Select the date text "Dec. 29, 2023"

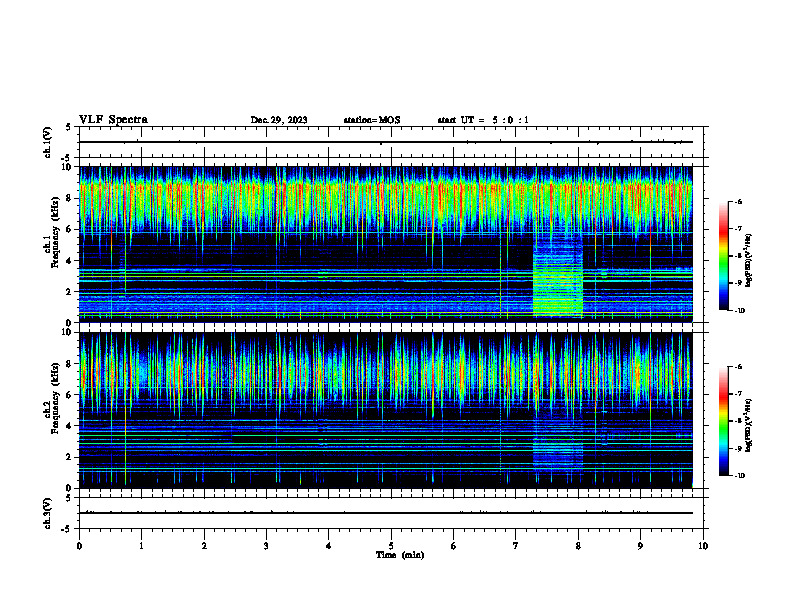[x=279, y=120]
